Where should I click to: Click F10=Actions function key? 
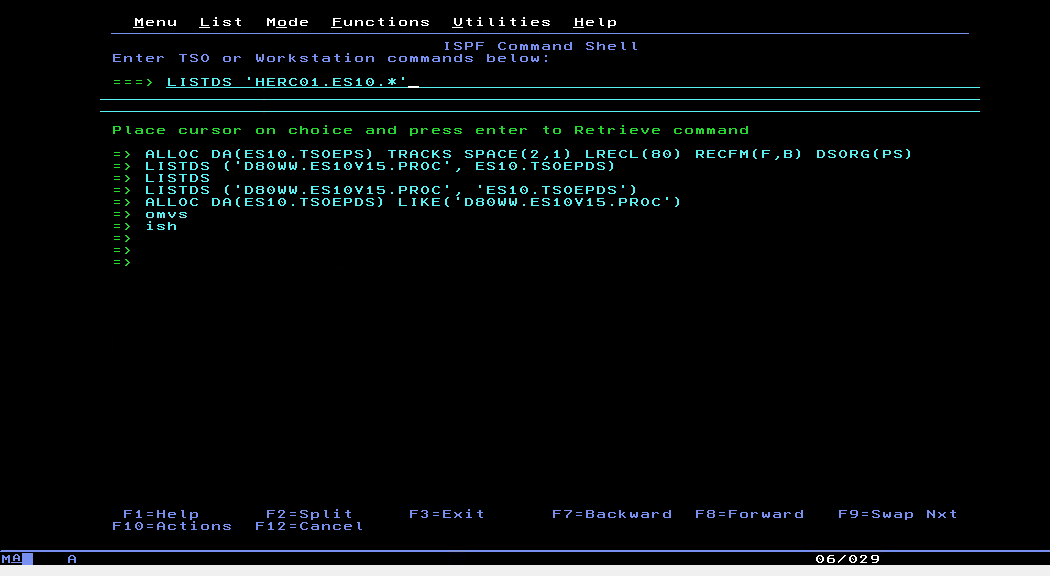point(172,526)
